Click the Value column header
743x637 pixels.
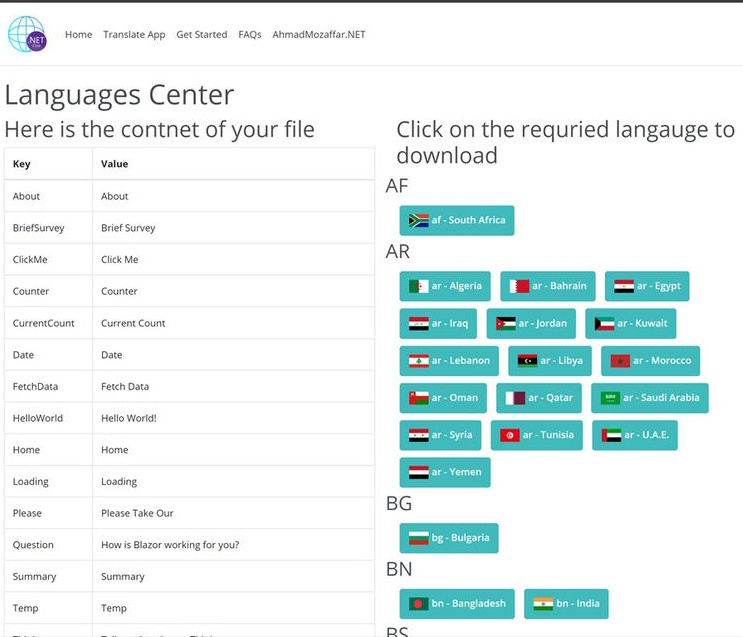coord(115,164)
